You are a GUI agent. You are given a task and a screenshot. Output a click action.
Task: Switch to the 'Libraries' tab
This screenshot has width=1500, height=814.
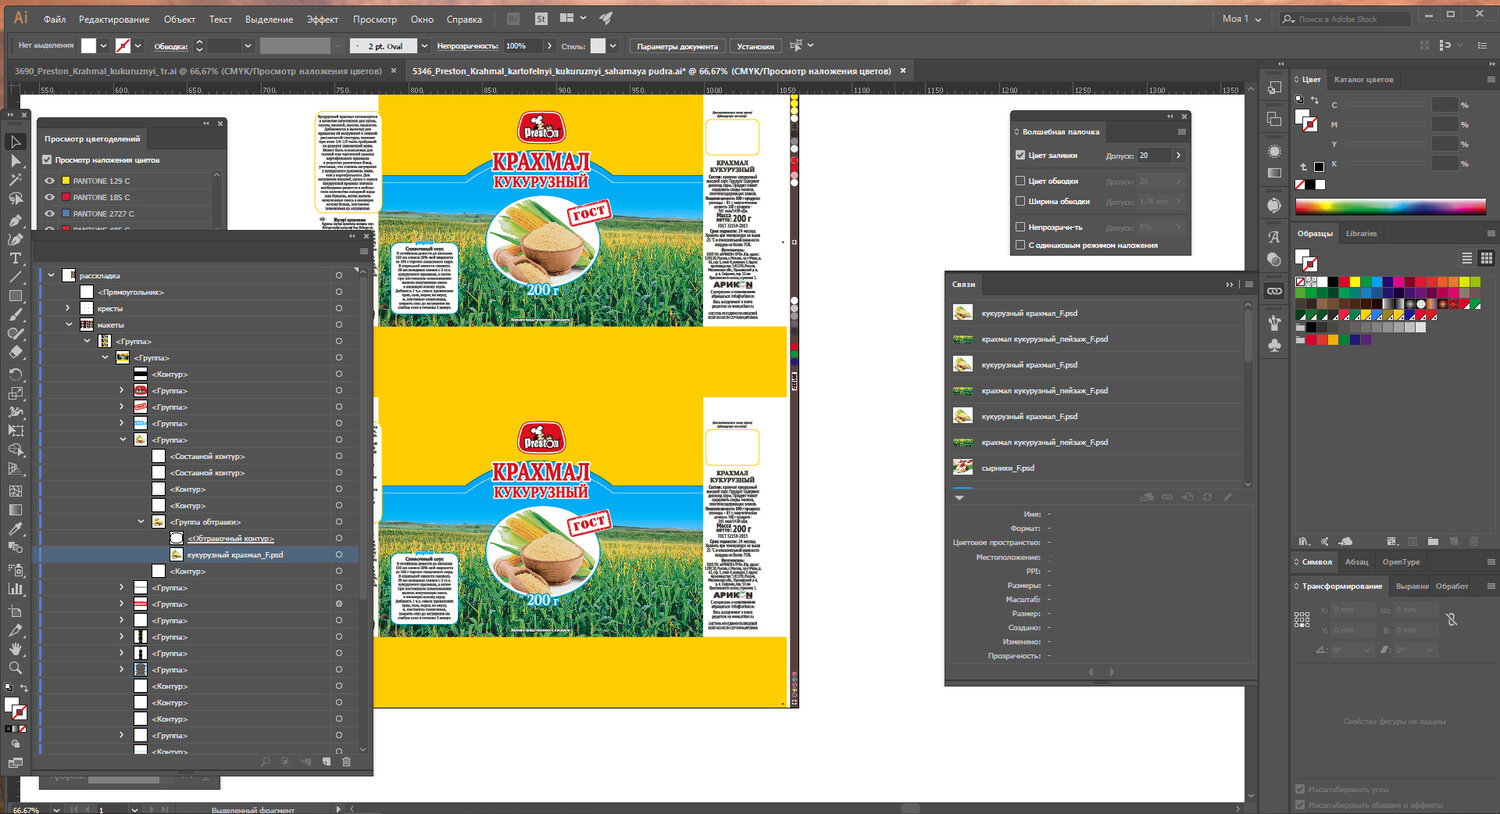point(1361,233)
